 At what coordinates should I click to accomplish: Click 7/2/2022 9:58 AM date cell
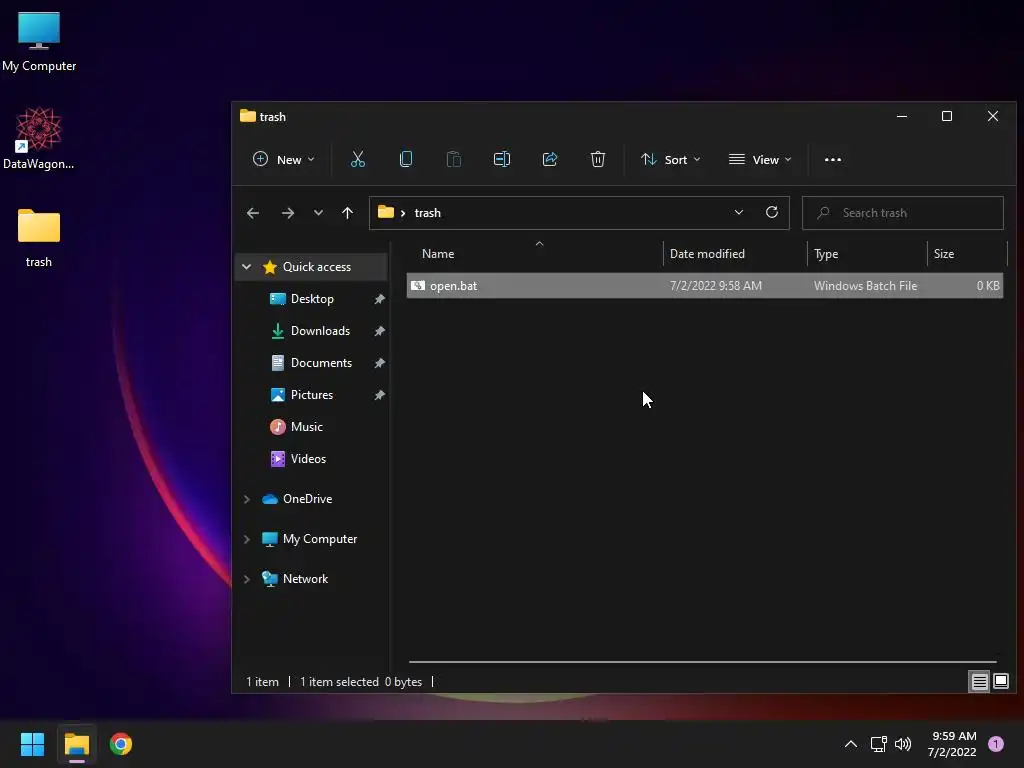point(716,285)
